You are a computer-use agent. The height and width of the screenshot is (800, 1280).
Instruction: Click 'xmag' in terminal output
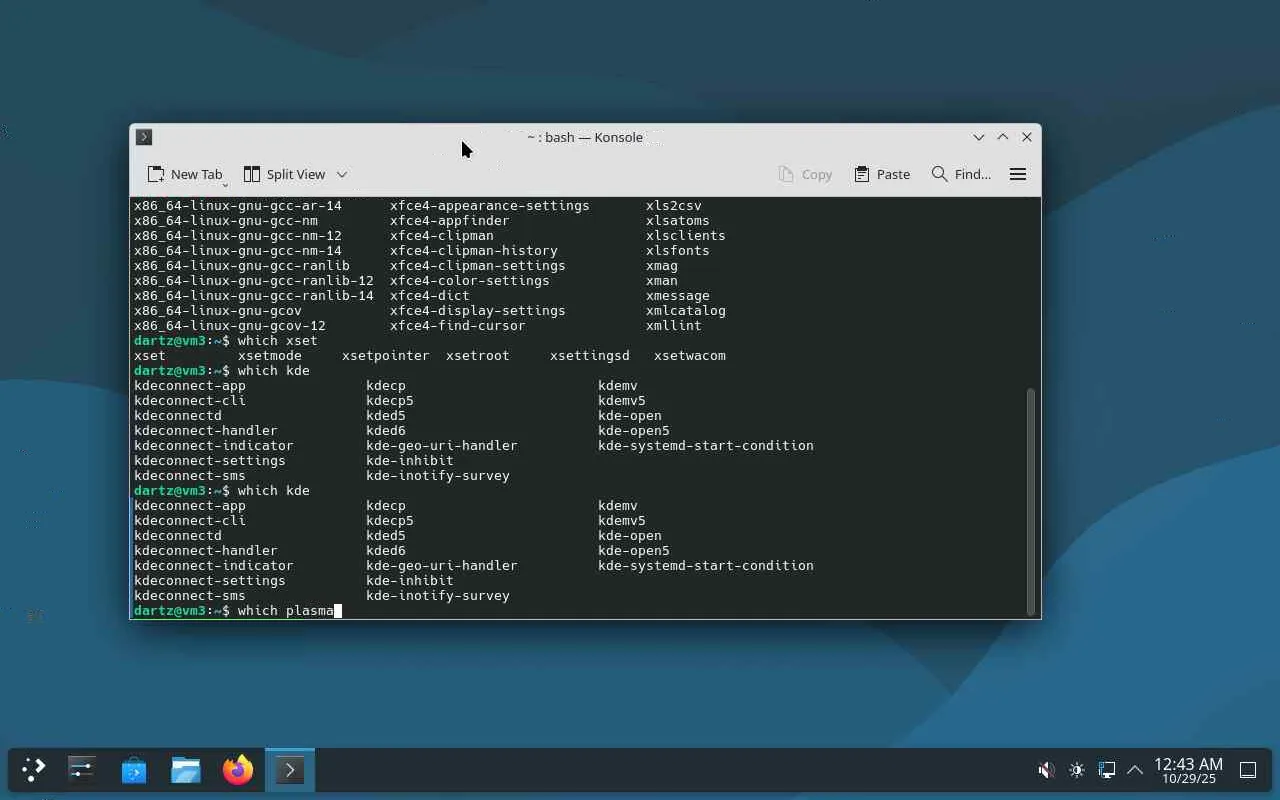[x=662, y=266]
